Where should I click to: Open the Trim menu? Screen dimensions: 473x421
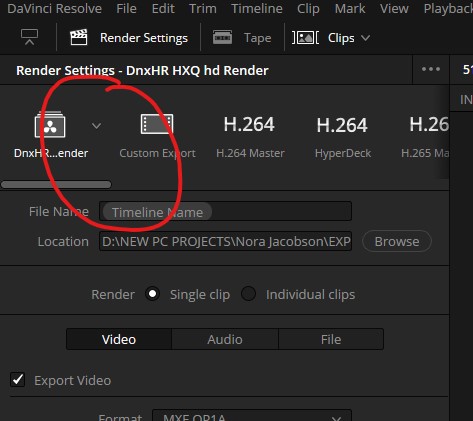(x=203, y=9)
